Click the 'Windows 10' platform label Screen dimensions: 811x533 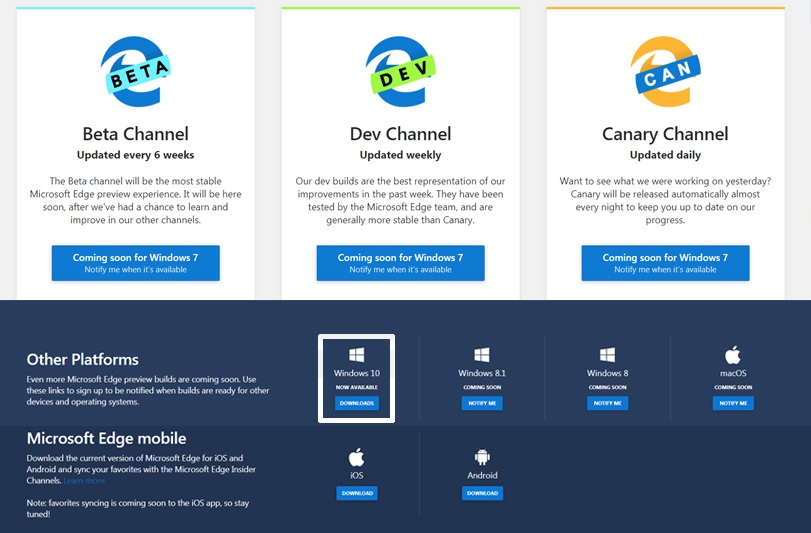coord(357,373)
